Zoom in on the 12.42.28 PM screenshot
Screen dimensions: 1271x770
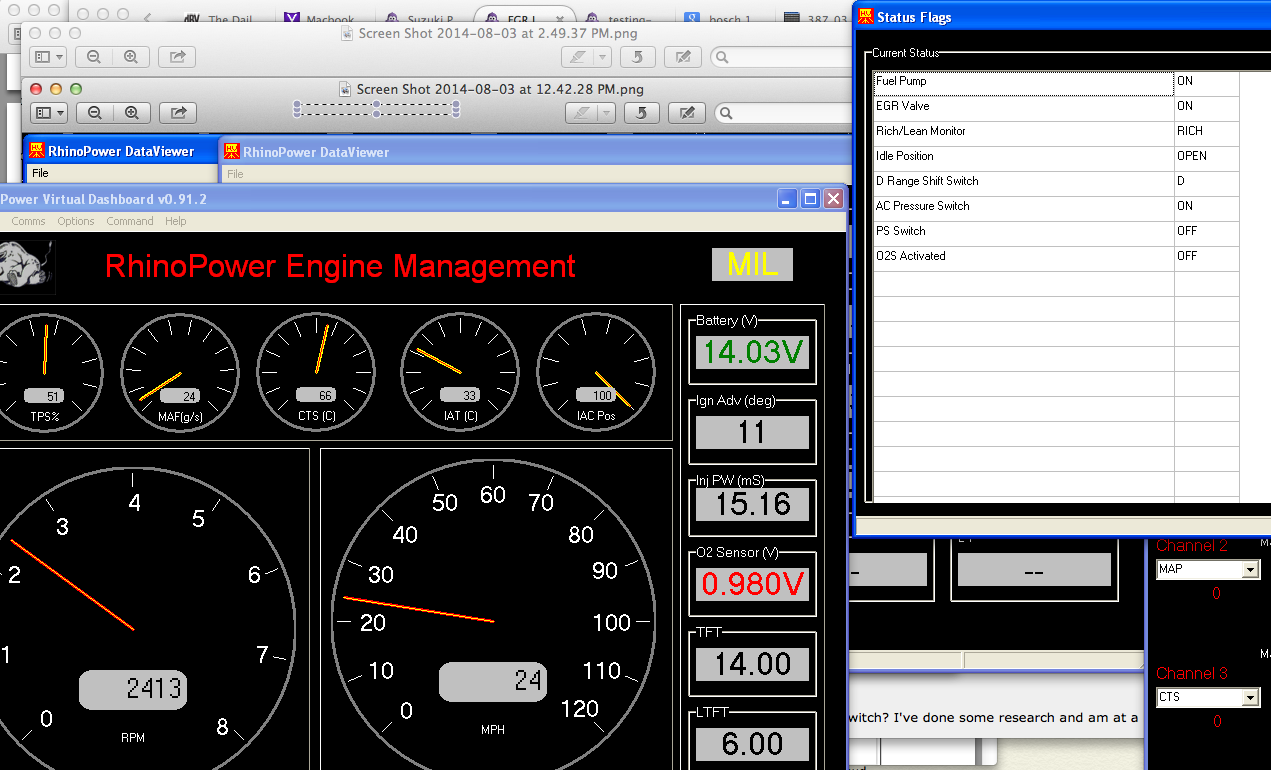131,113
